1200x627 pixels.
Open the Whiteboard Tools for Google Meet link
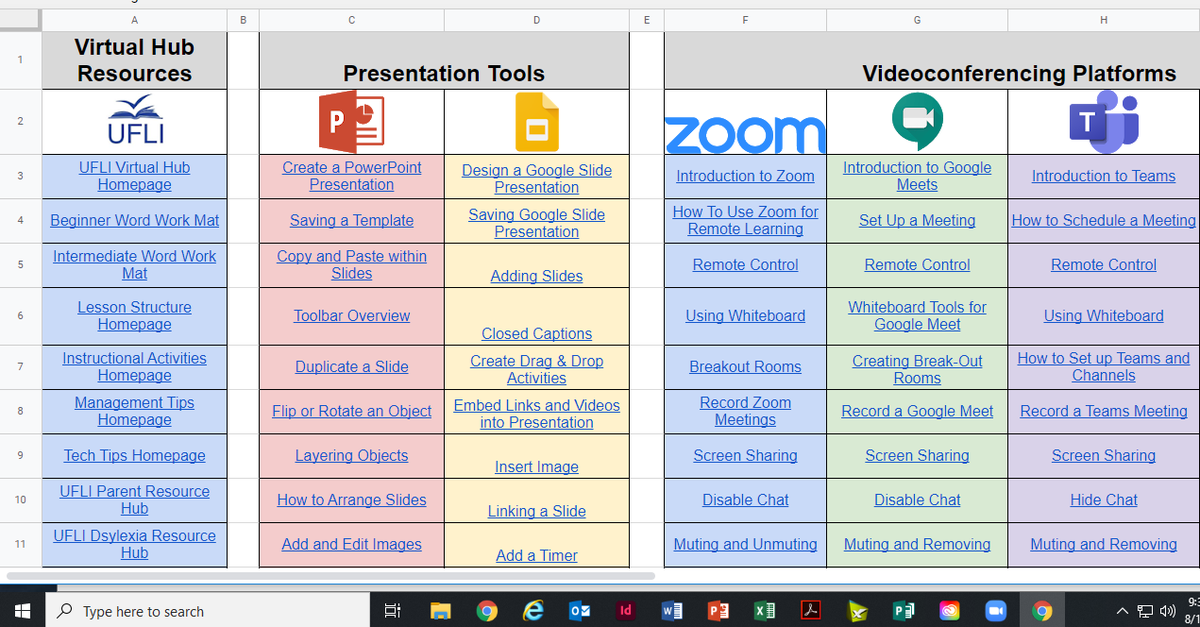click(917, 316)
